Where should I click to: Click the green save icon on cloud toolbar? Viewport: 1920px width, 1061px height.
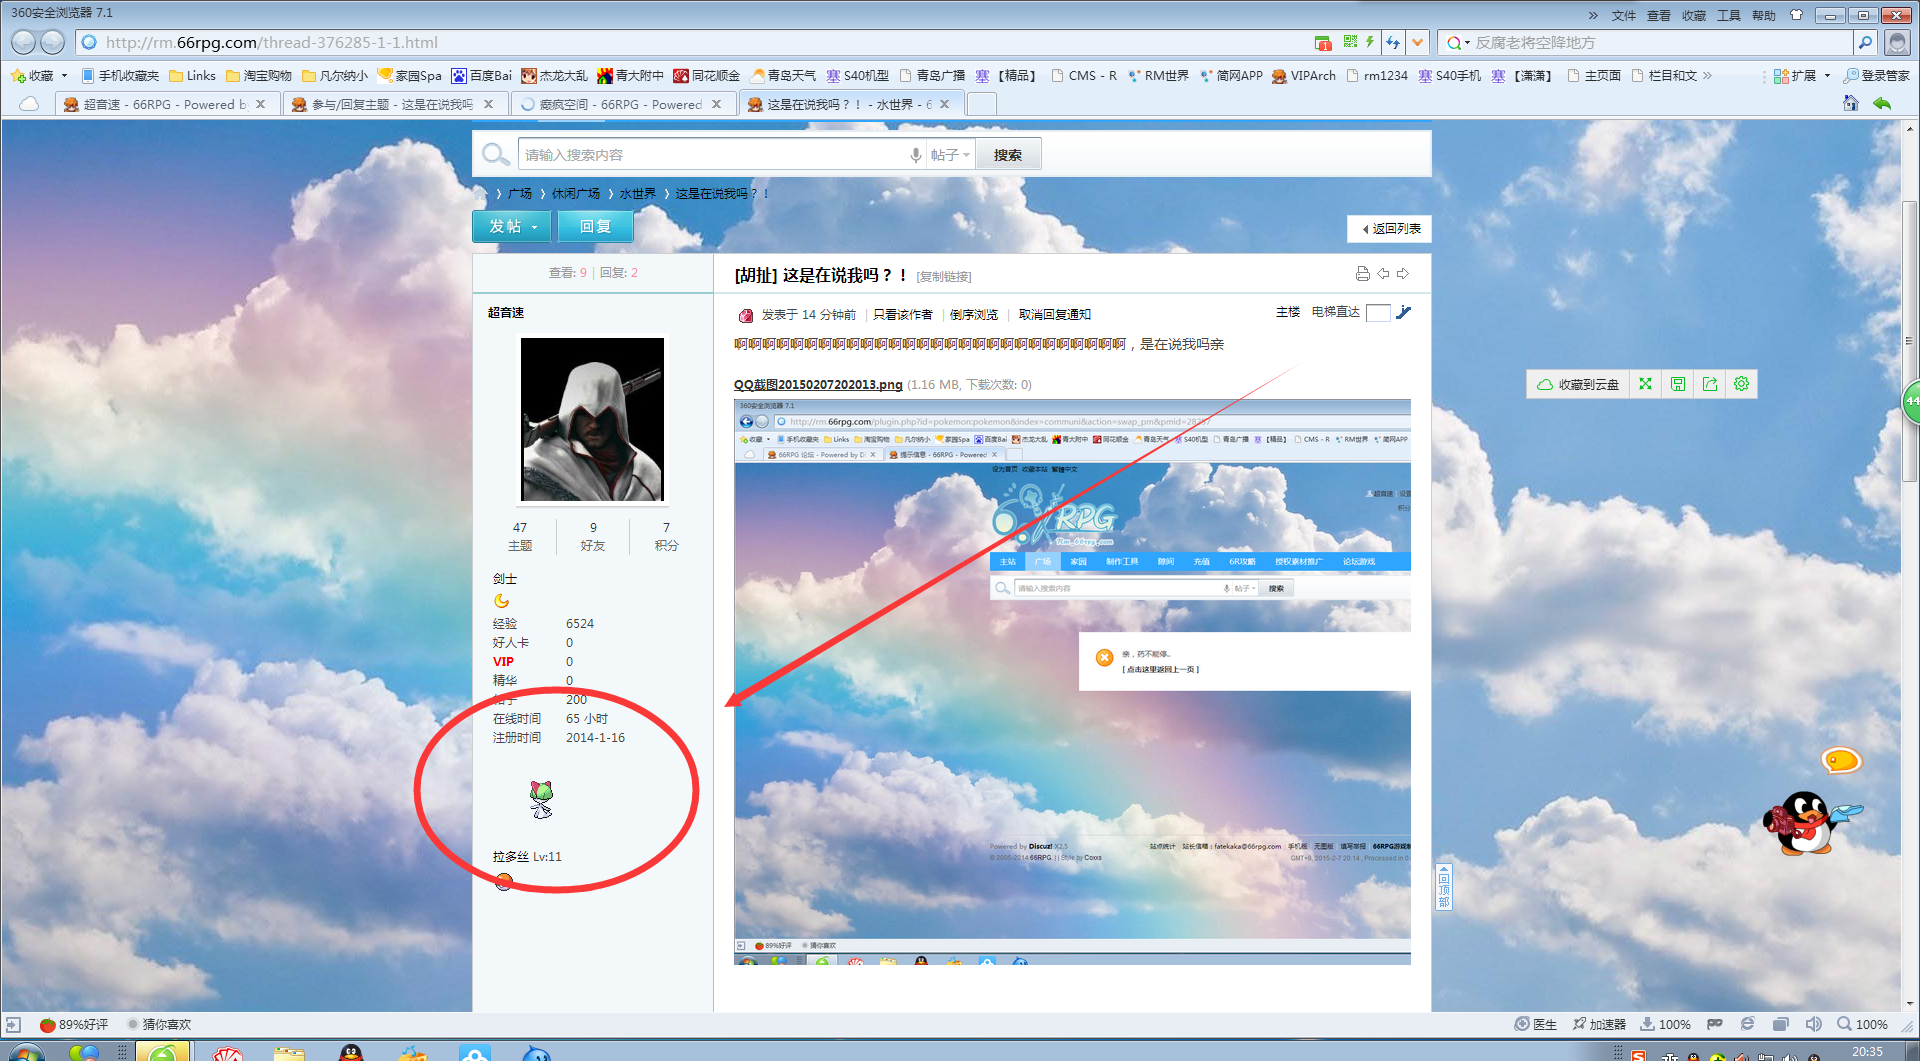[x=1678, y=384]
